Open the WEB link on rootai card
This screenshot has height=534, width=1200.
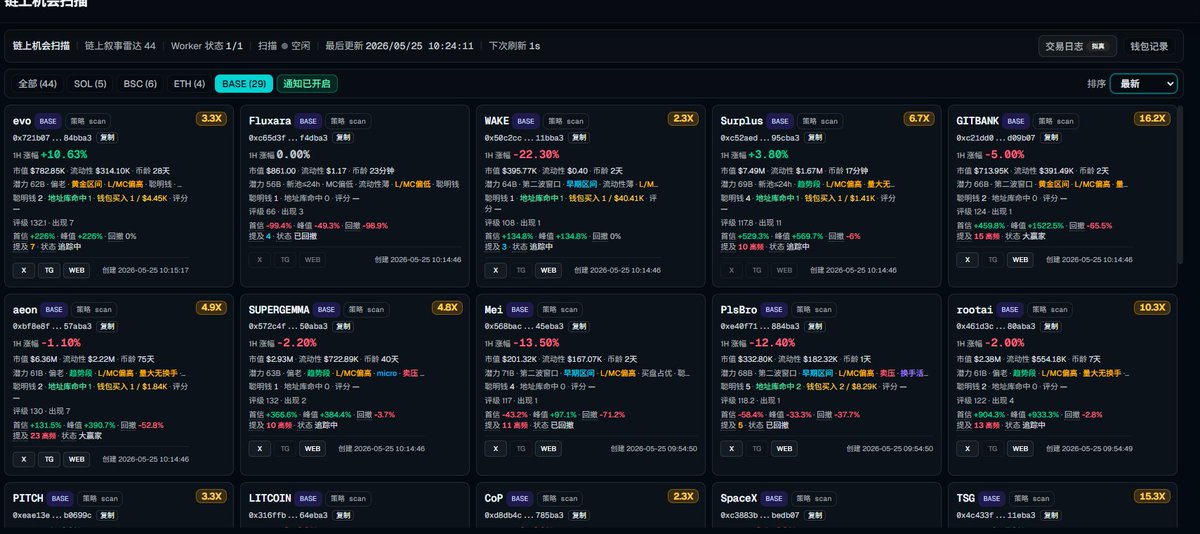(1021, 448)
